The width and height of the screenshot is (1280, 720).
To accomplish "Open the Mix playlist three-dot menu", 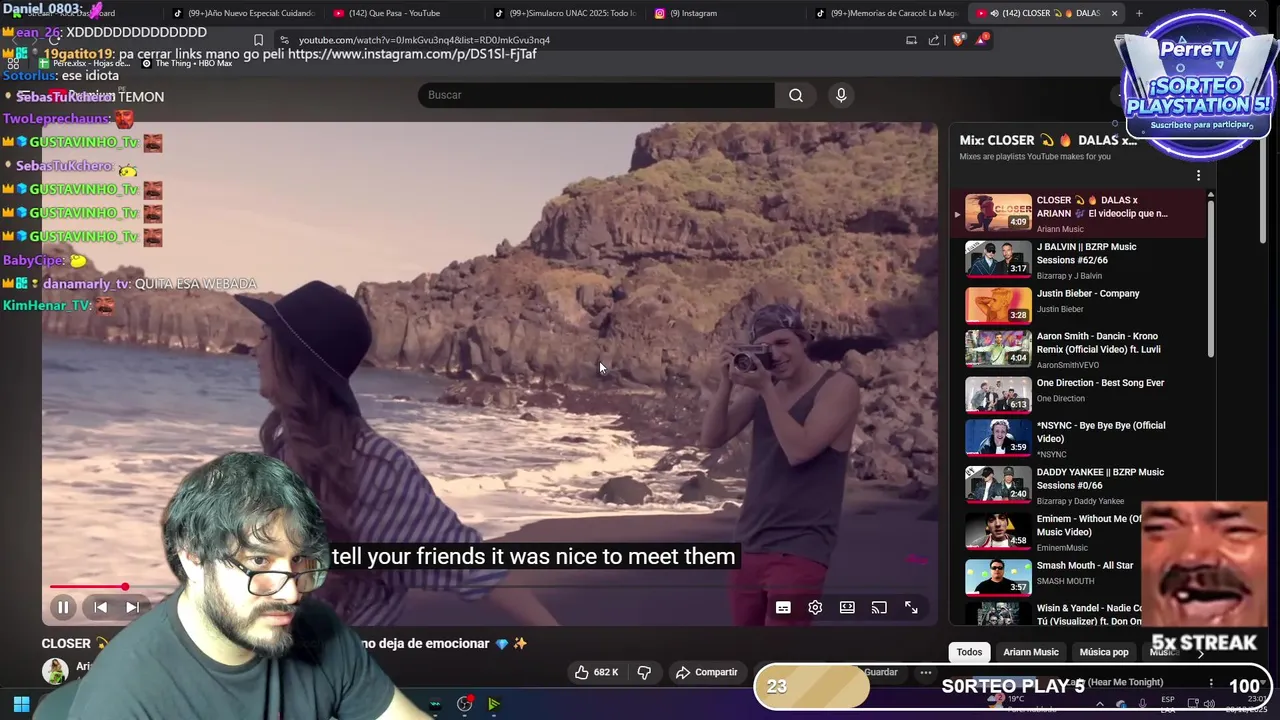I will tap(1198, 176).
